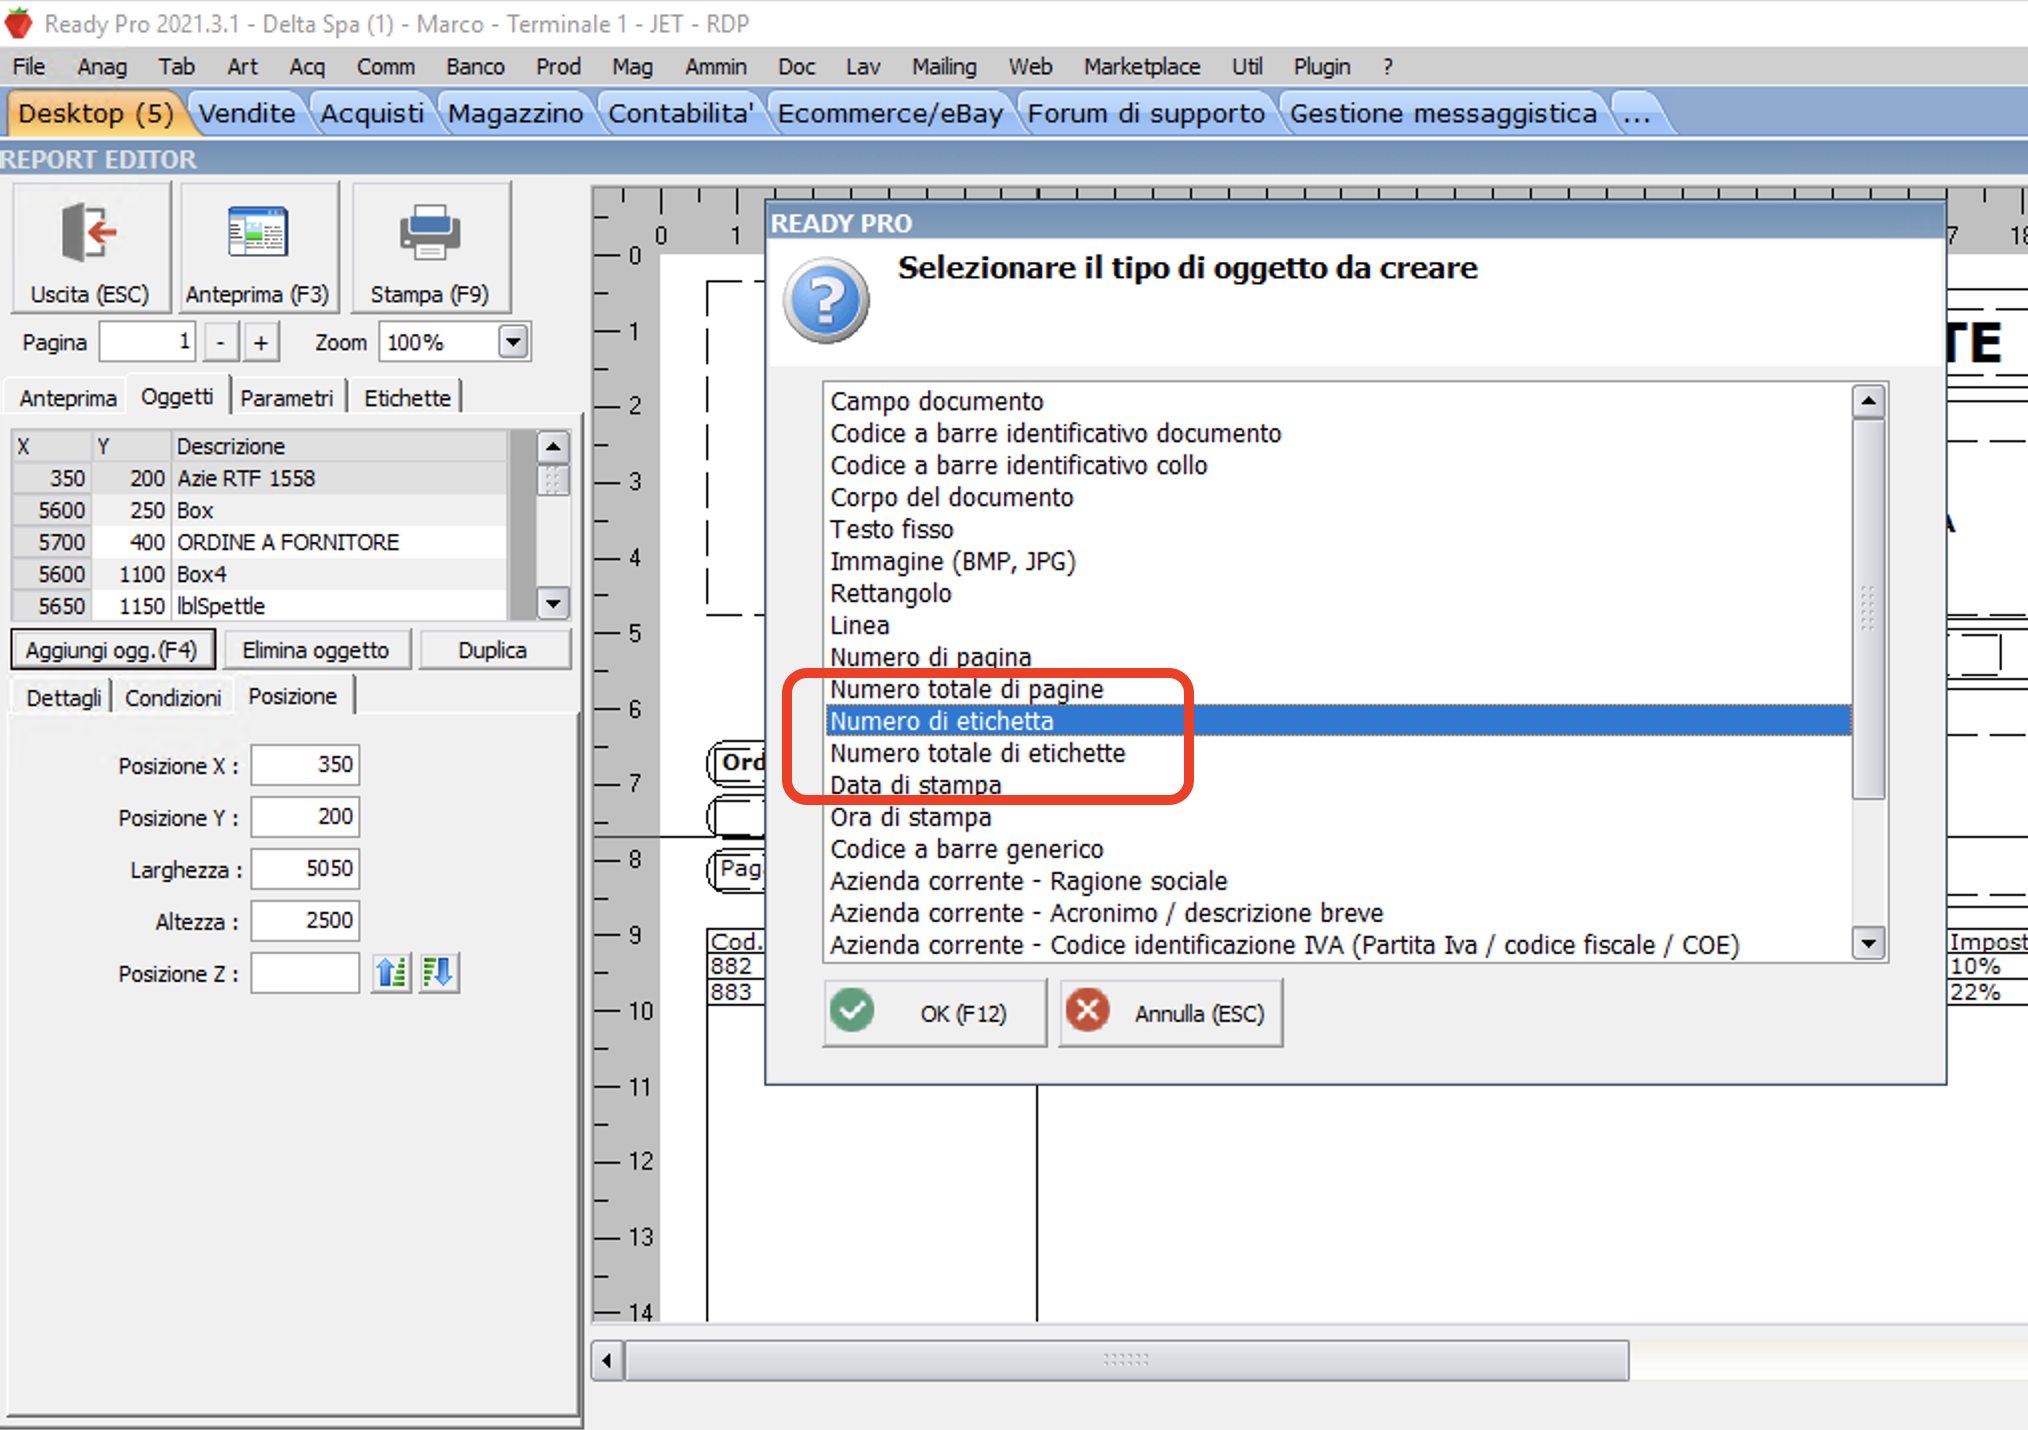Click Aggiungi ogg.(F4) button
The width and height of the screenshot is (2028, 1430).
click(x=112, y=650)
